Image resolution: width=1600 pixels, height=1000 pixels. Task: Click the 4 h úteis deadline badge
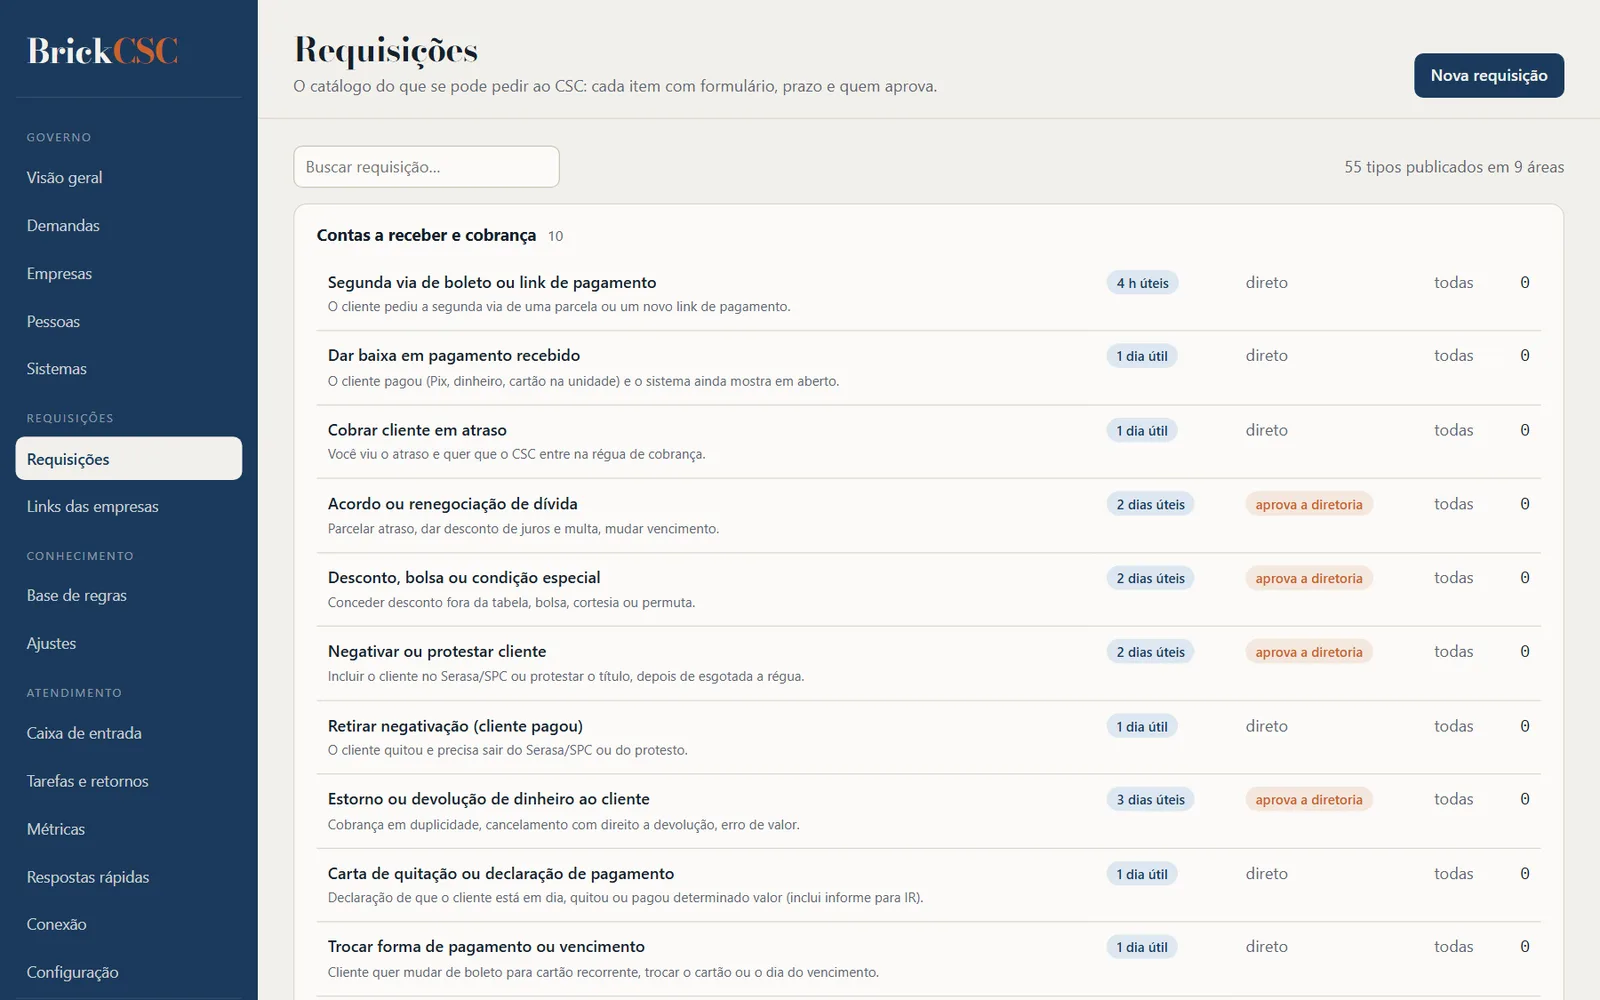[1143, 283]
